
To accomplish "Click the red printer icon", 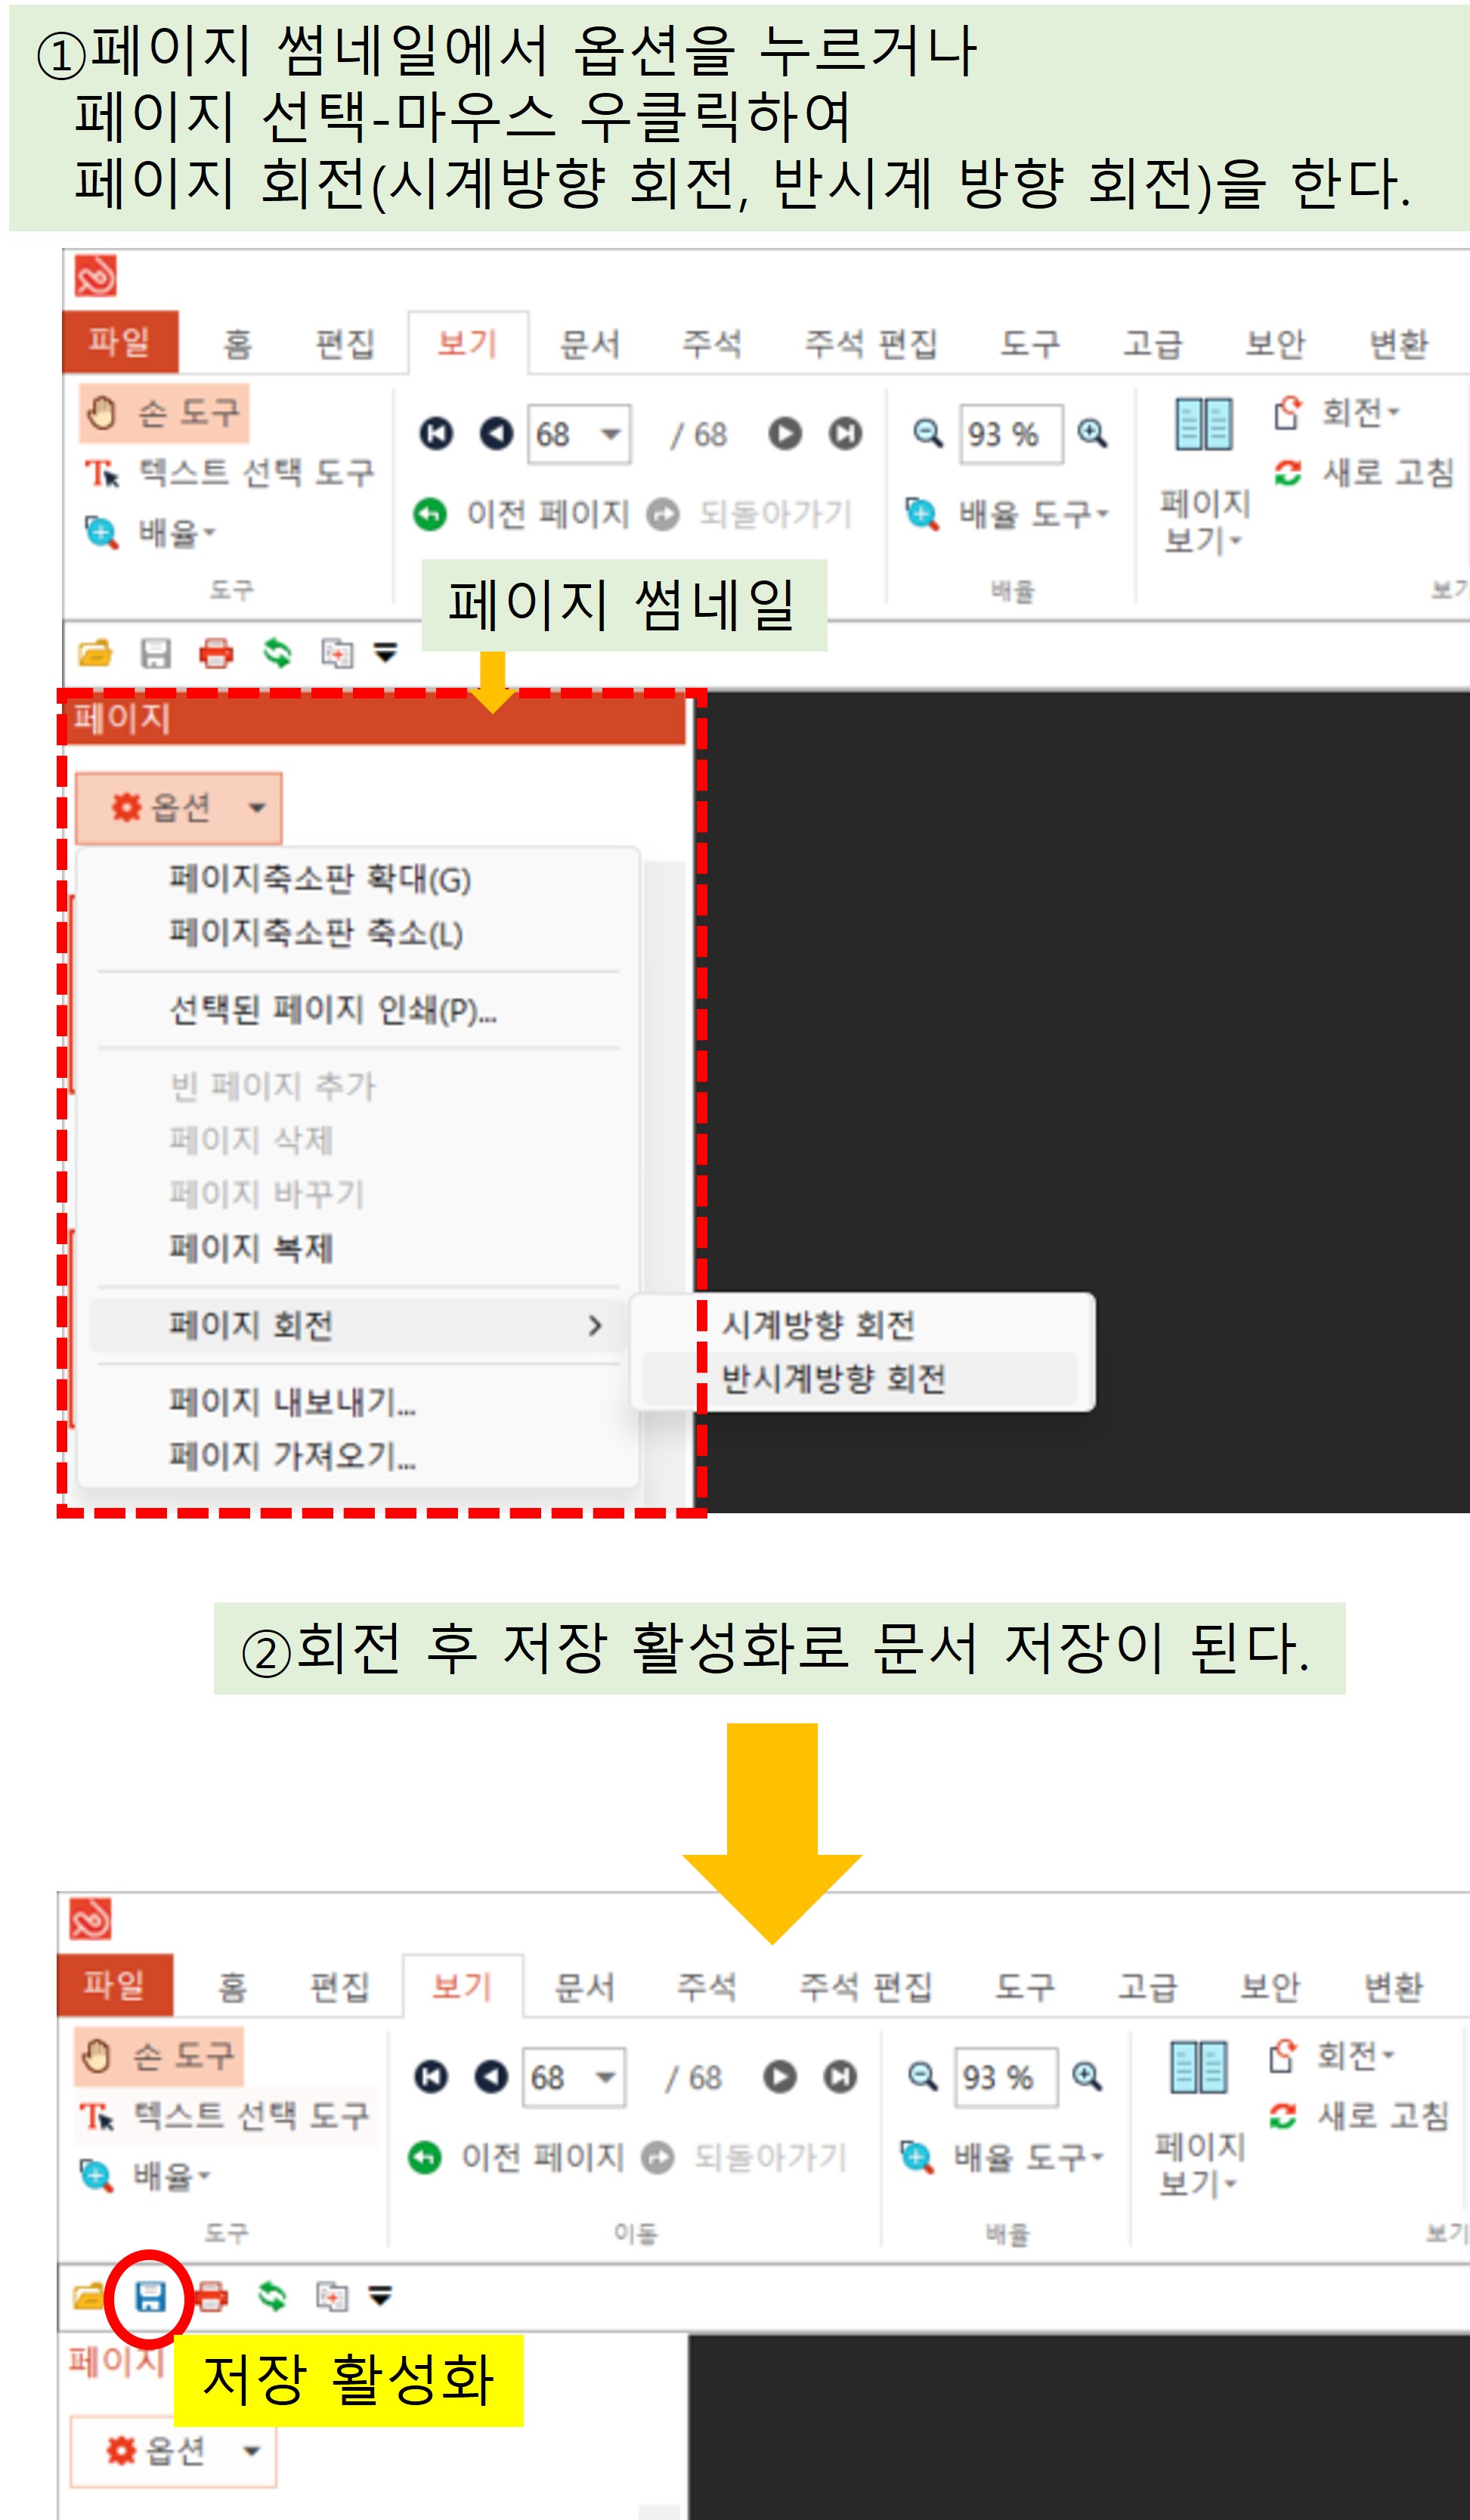I will (216, 654).
